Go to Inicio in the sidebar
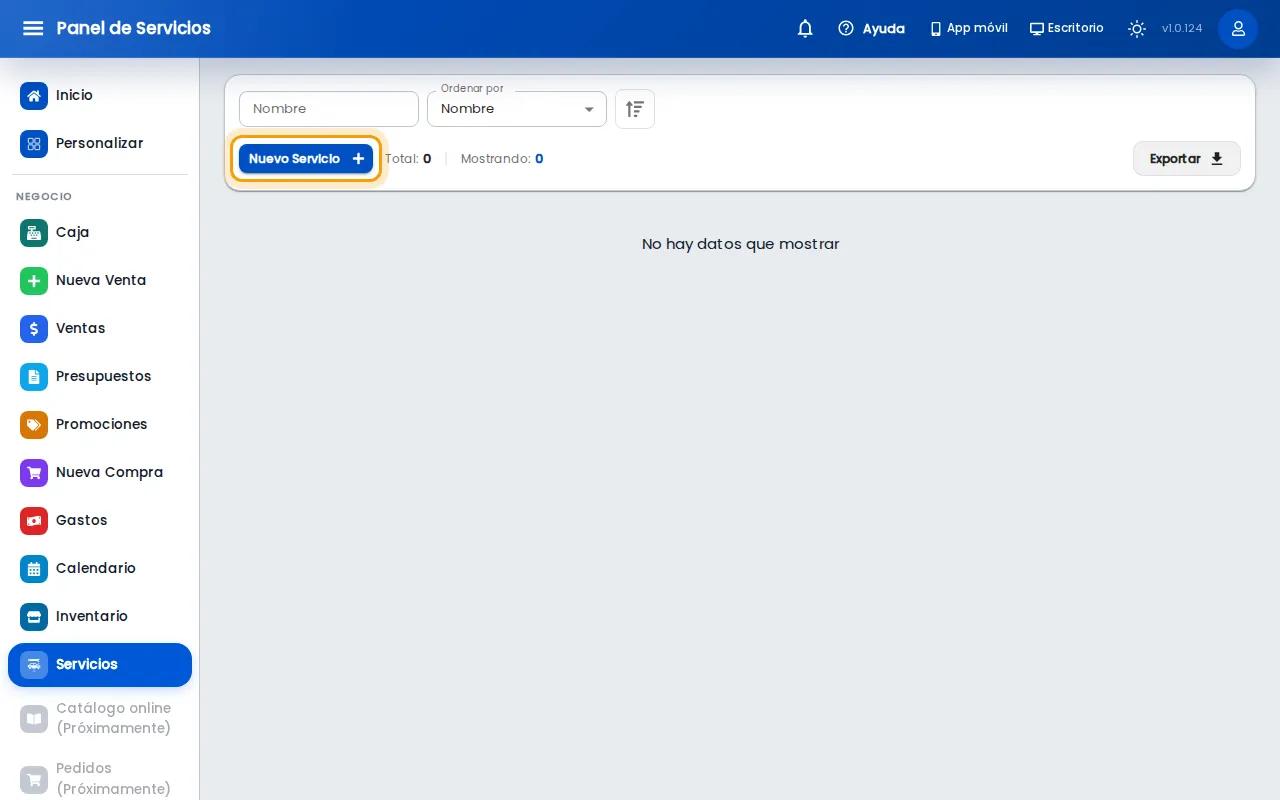Screen dimensions: 1280x800 tap(100, 95)
